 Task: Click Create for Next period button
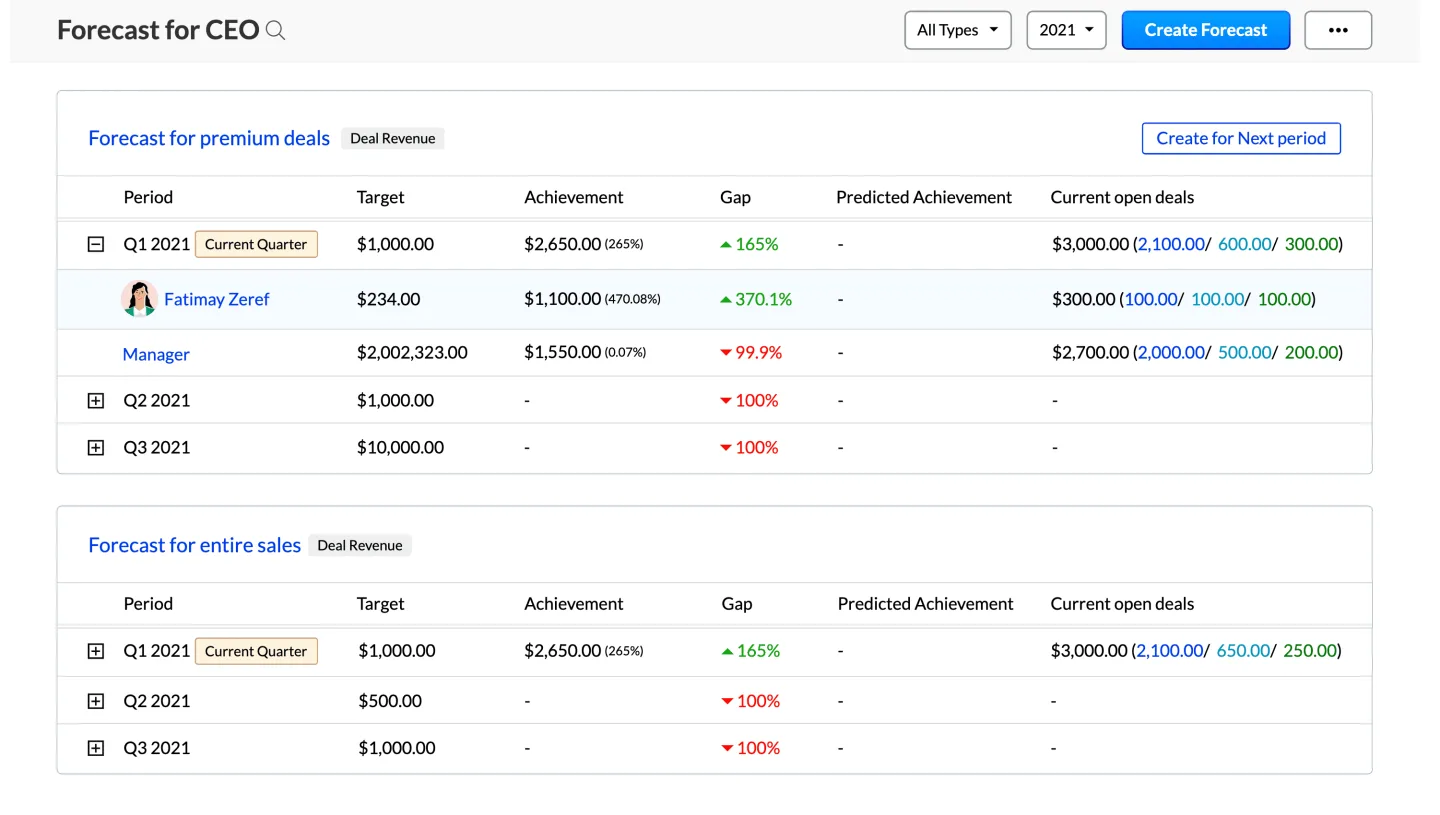(x=1241, y=138)
